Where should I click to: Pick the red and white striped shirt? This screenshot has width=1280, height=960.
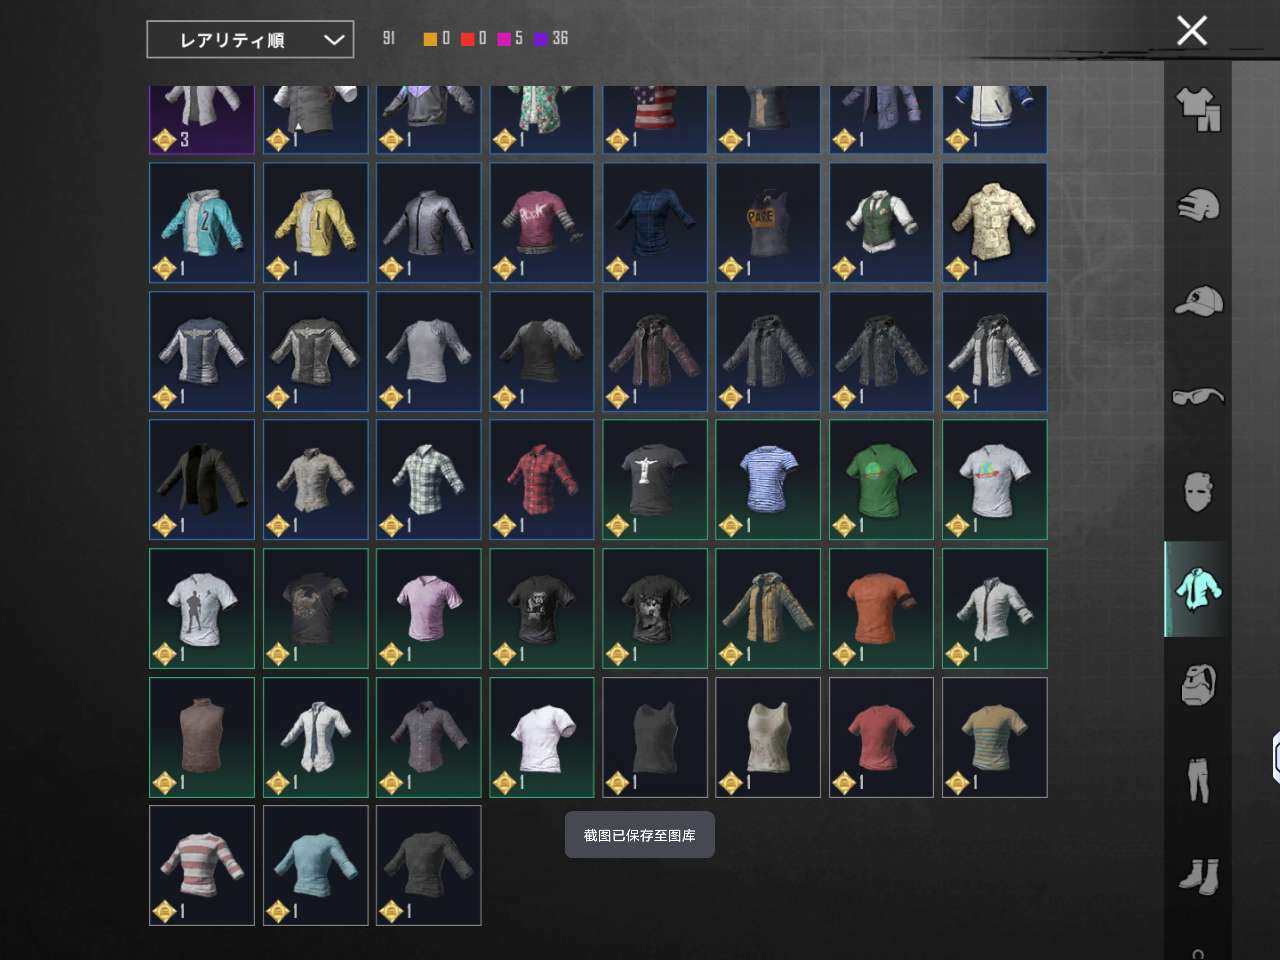tap(202, 865)
